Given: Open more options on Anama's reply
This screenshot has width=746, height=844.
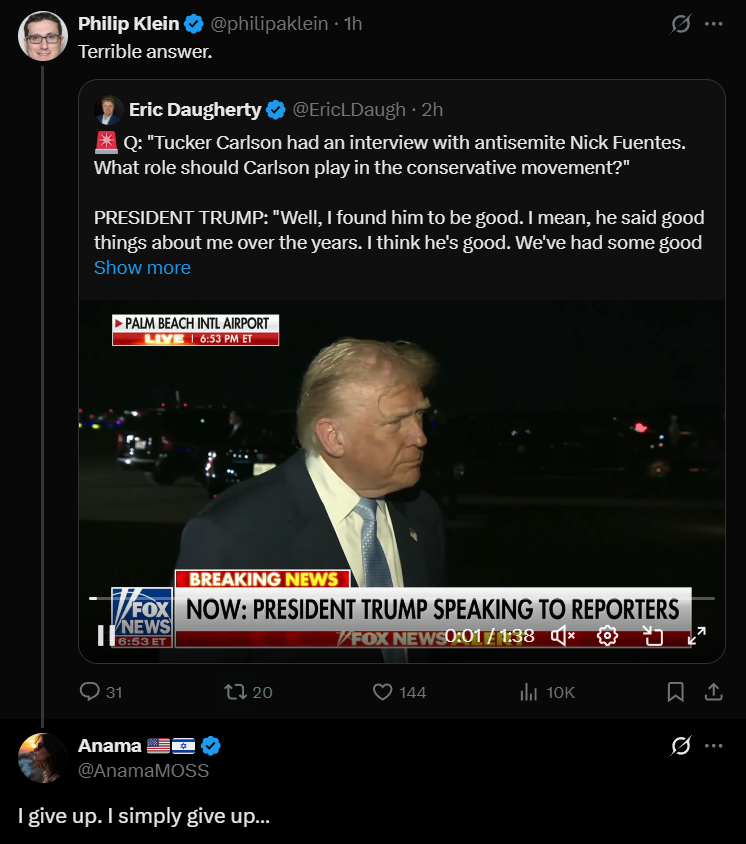Looking at the screenshot, I should click(x=713, y=744).
